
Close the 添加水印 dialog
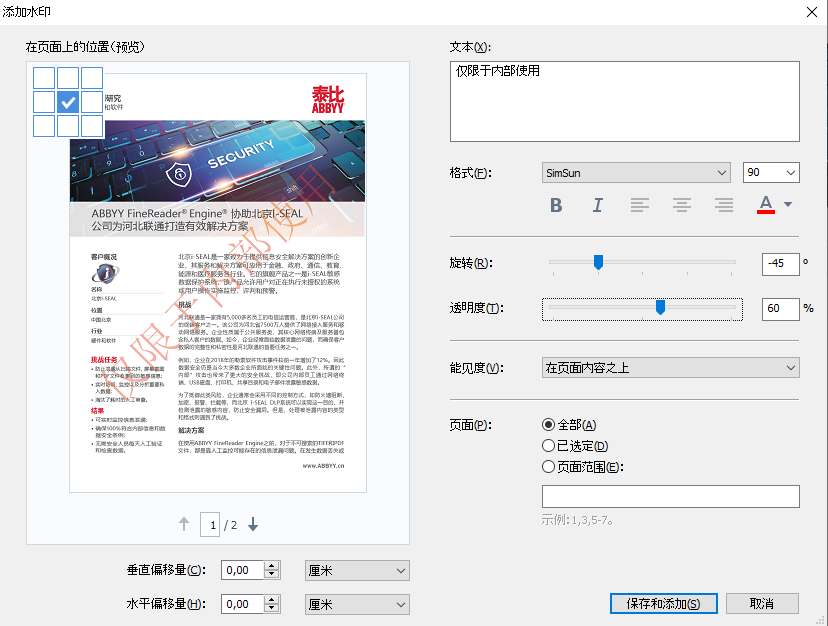point(812,12)
